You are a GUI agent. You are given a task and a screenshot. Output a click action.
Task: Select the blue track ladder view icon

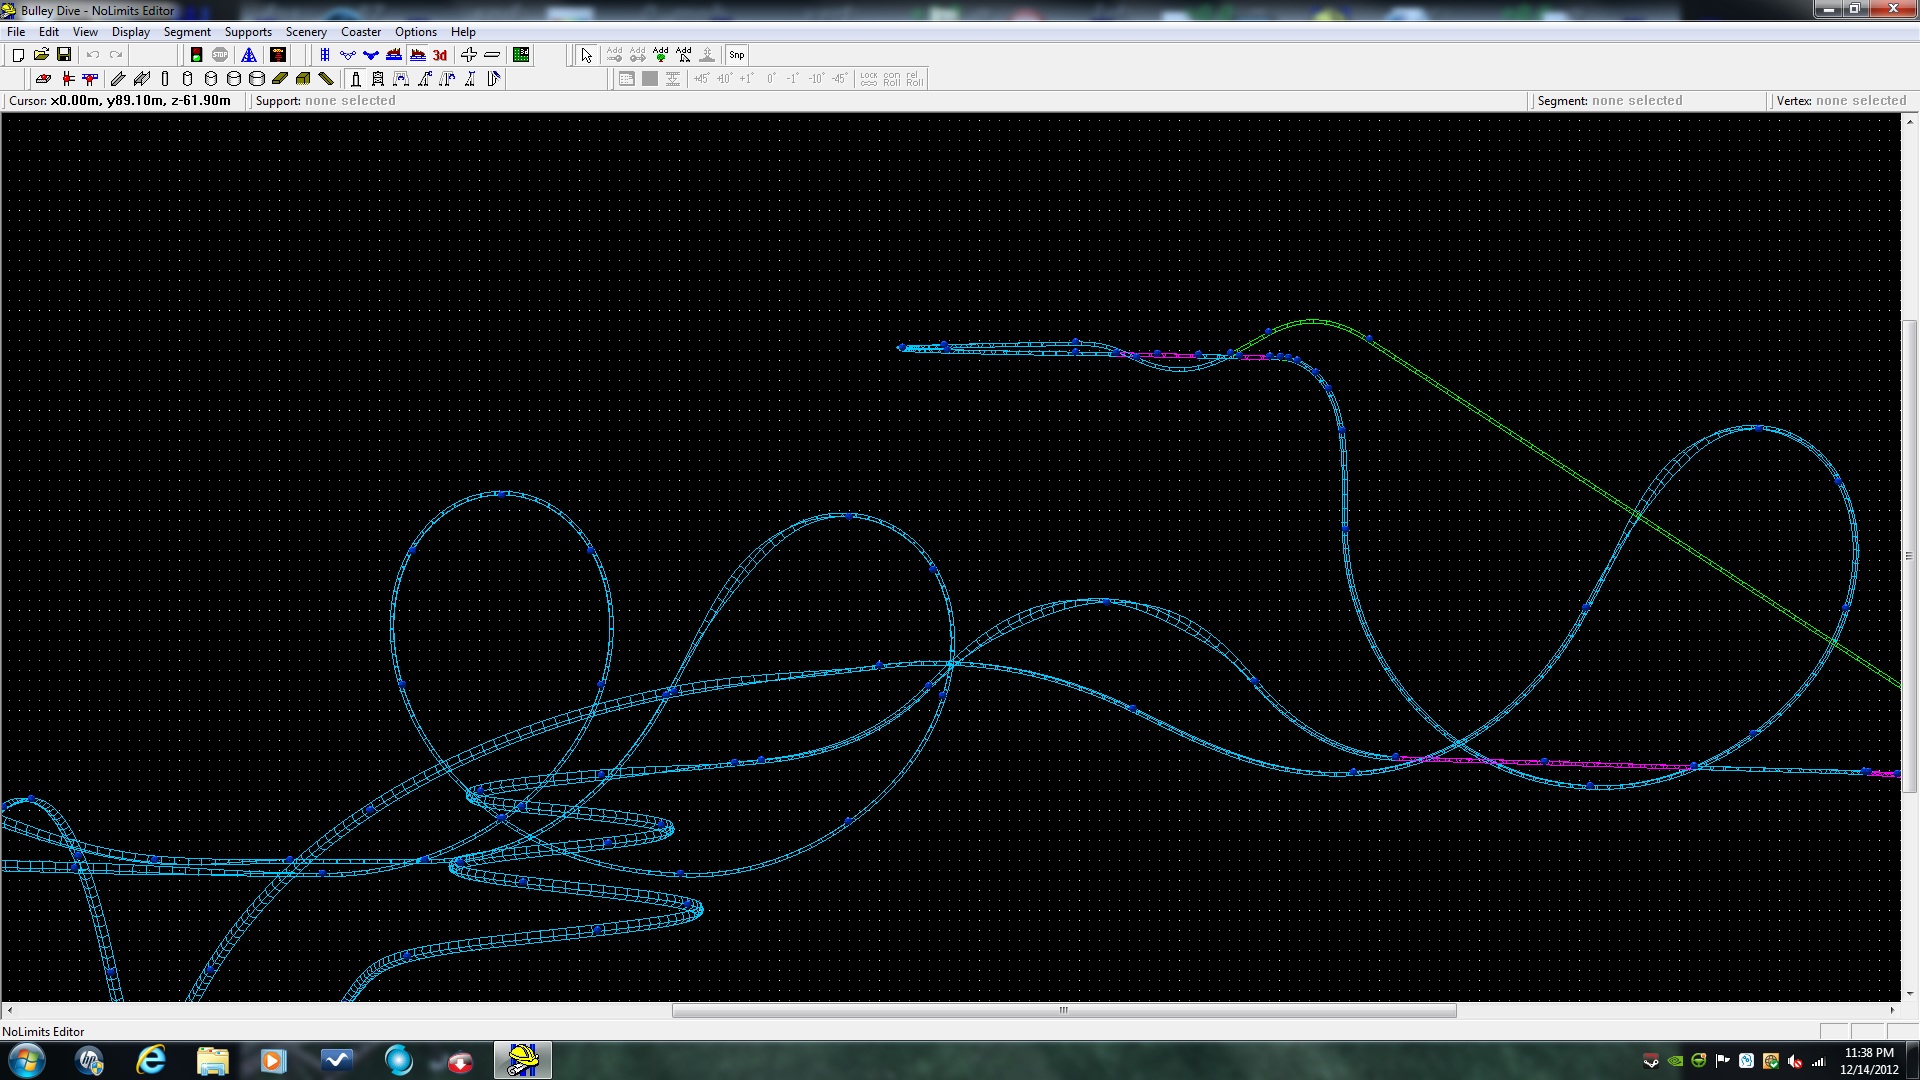tap(325, 55)
